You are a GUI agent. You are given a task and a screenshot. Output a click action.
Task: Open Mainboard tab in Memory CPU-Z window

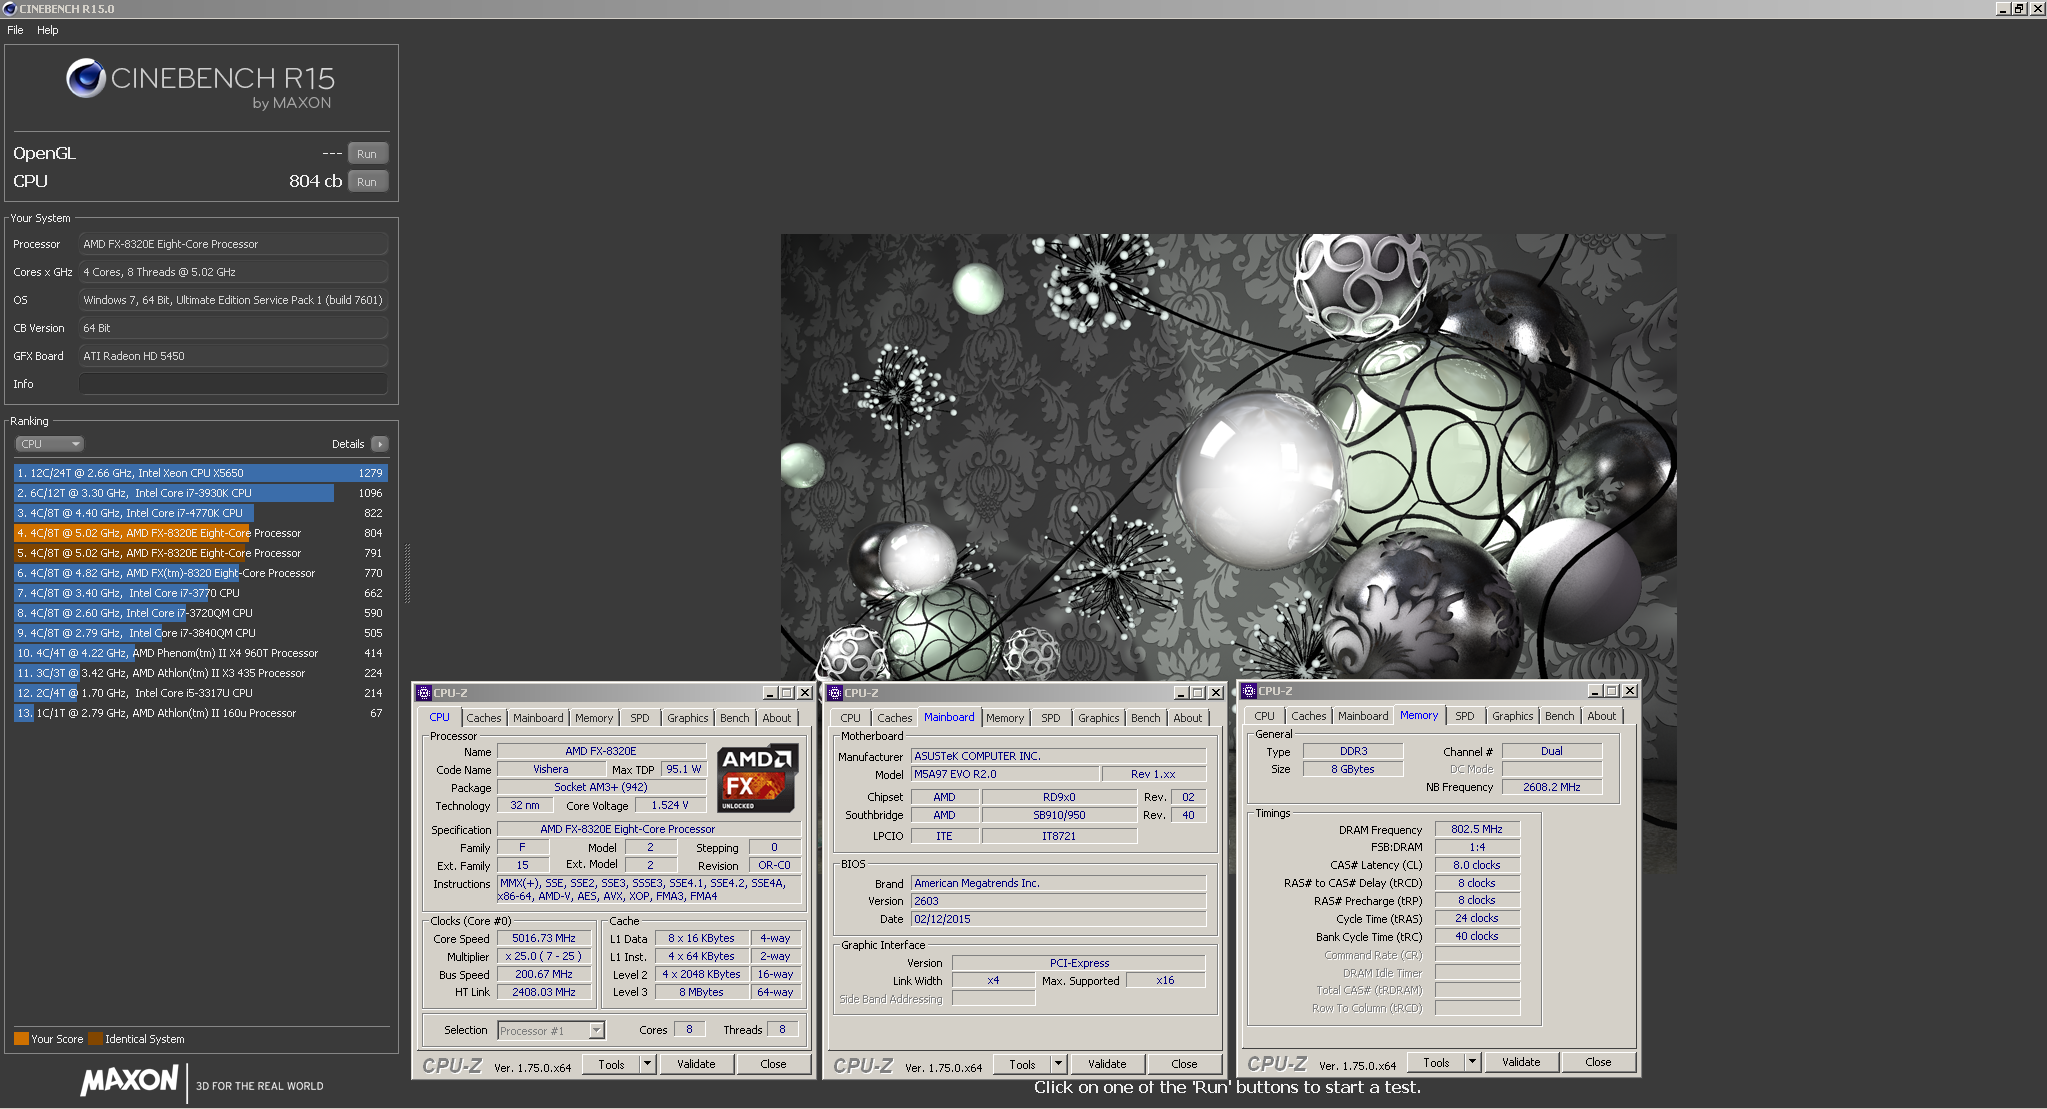[x=1363, y=716]
